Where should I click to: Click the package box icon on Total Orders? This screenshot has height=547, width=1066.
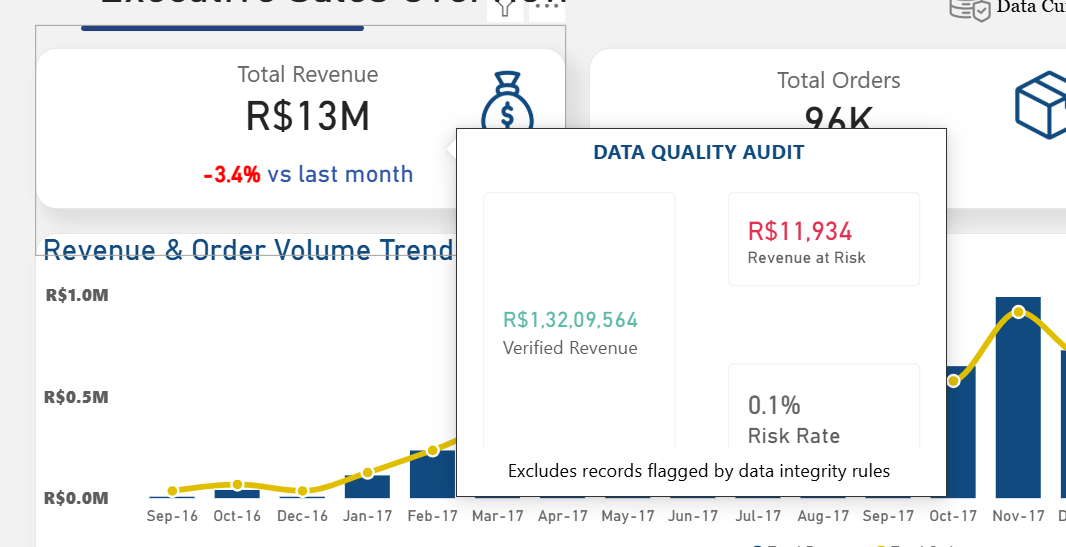(x=1042, y=104)
